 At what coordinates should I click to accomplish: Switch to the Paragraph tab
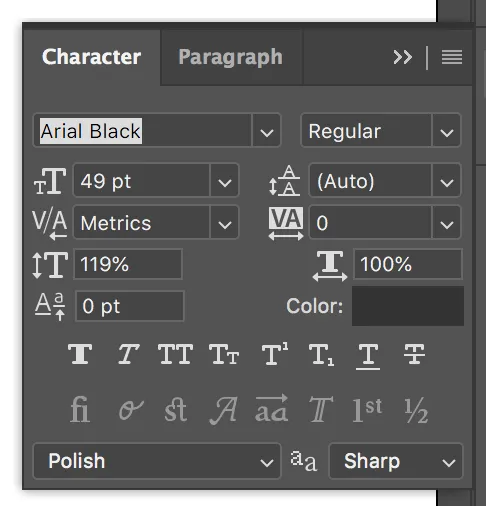pyautogui.click(x=231, y=57)
